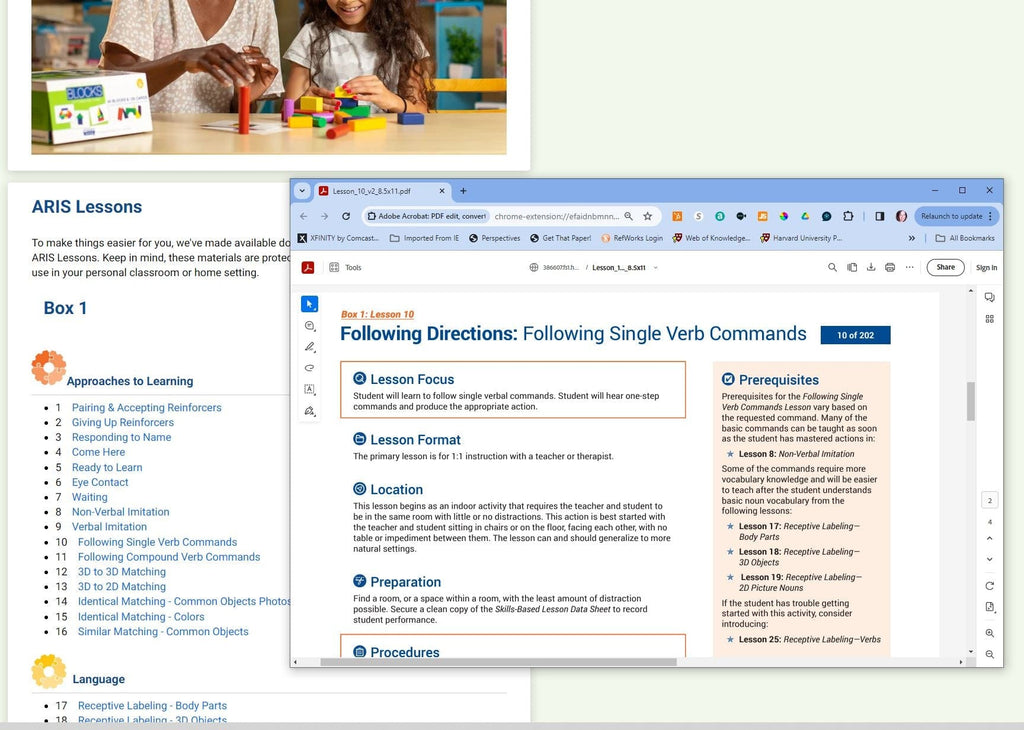Click the page number input field
Image resolution: width=1024 pixels, height=730 pixels.
(x=990, y=499)
